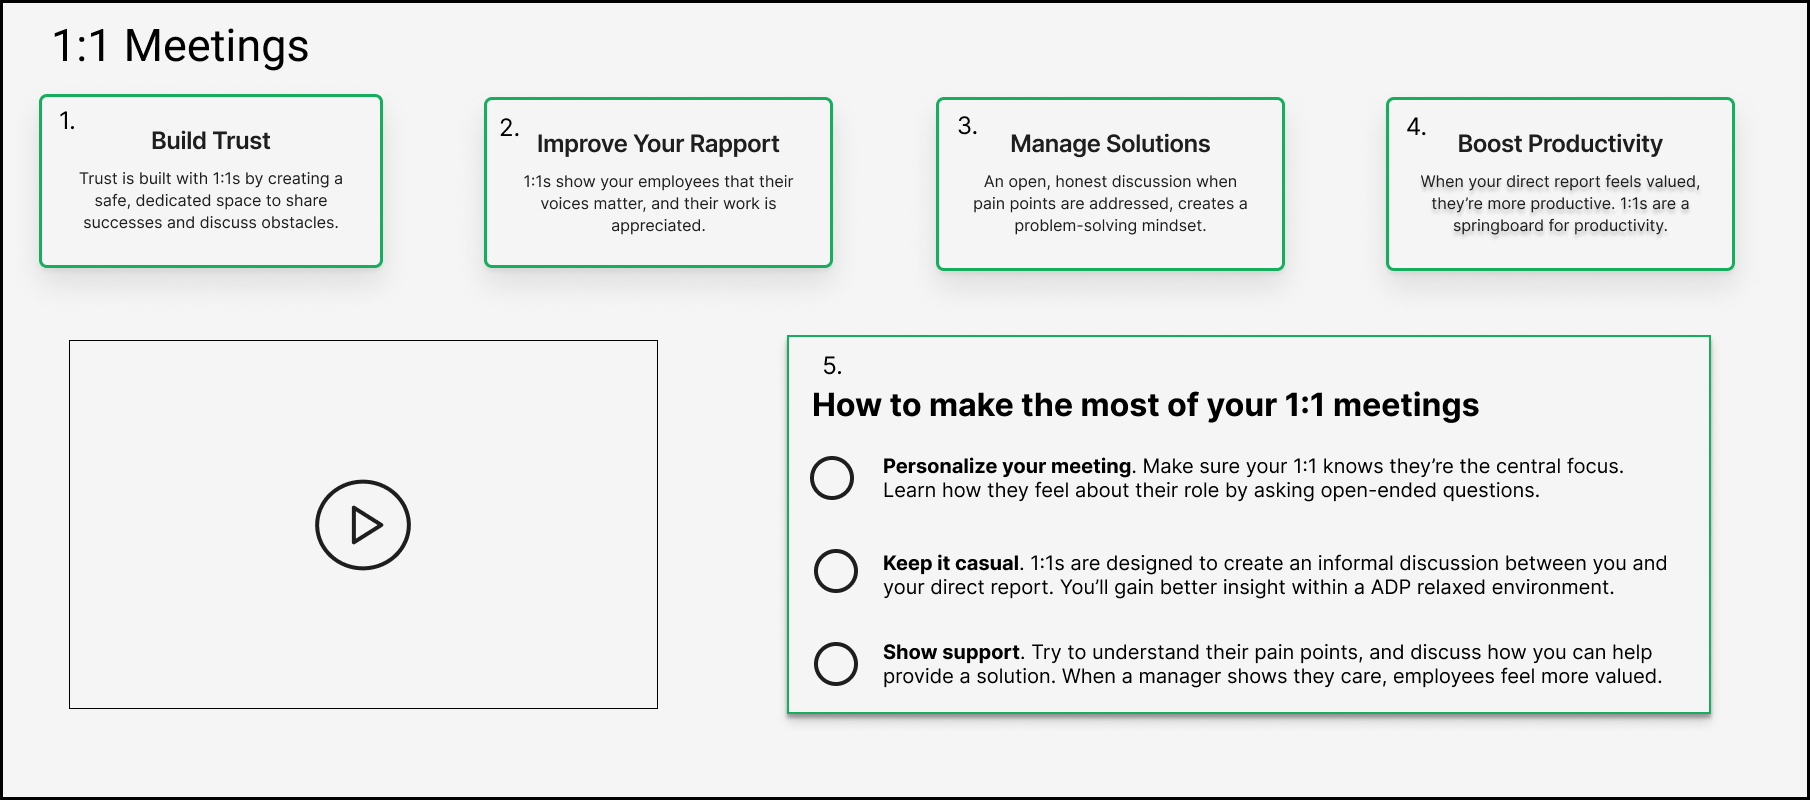The width and height of the screenshot is (1810, 800).
Task: Open the Manage Solutions card
Action: pyautogui.click(x=1110, y=144)
